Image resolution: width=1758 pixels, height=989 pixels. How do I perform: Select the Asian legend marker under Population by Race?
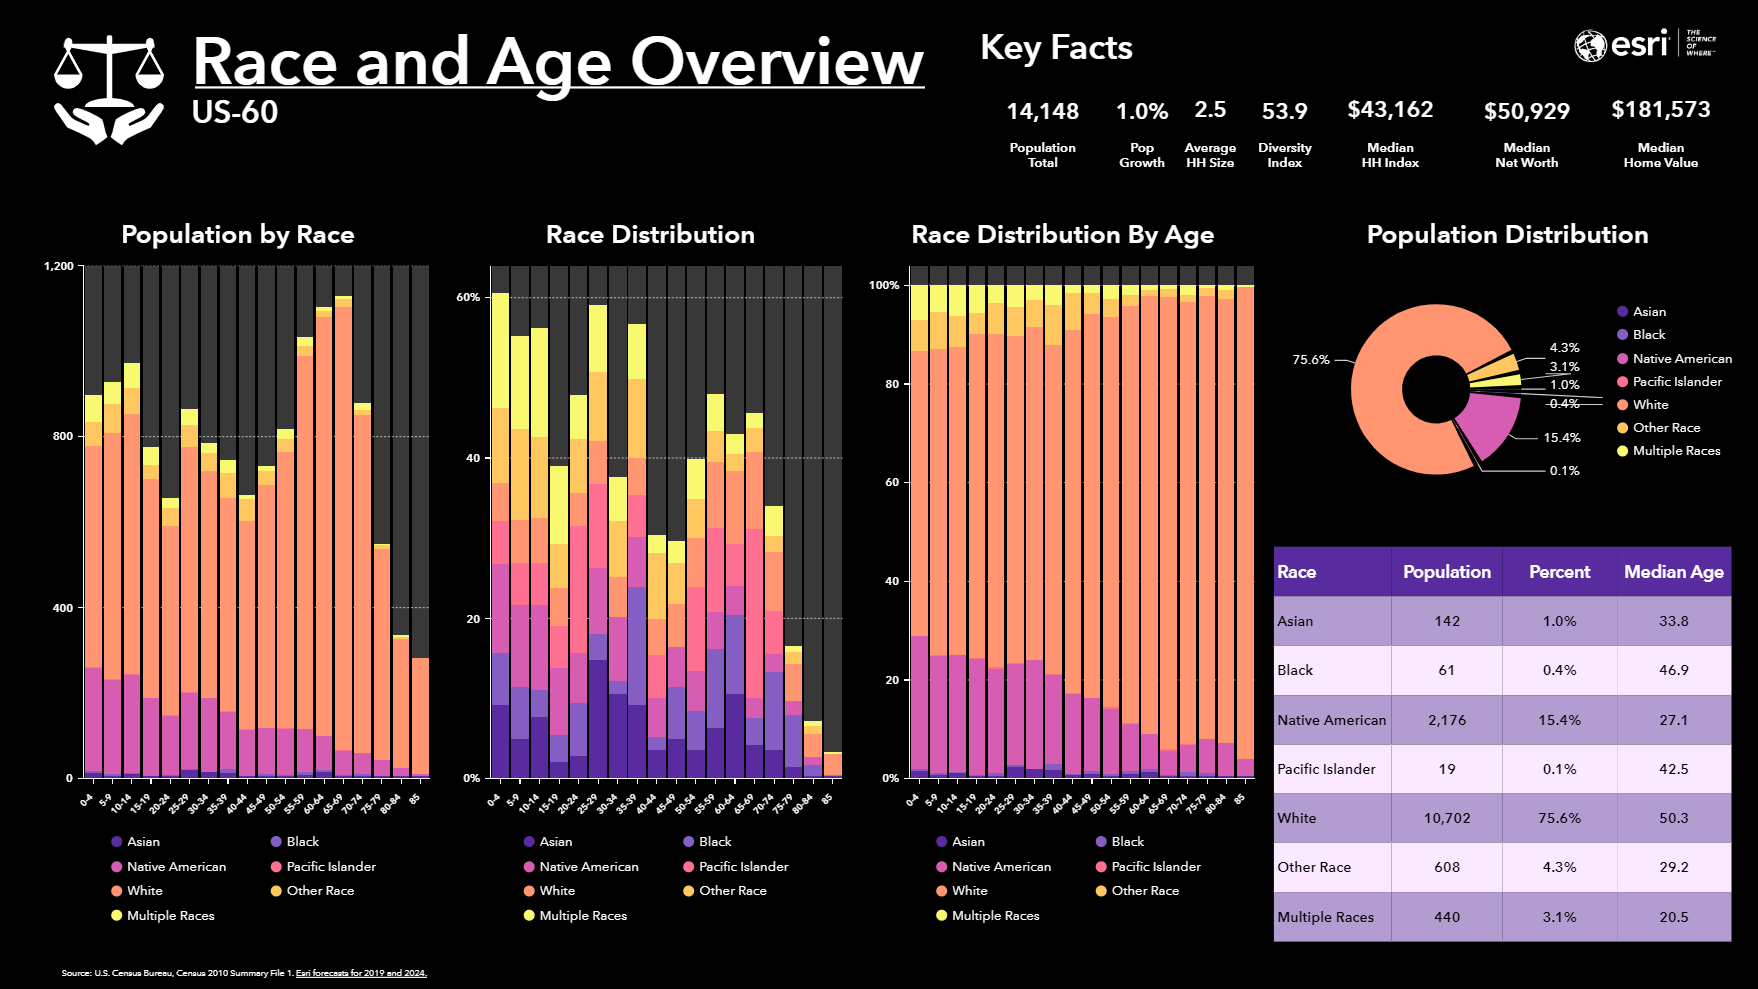[119, 841]
